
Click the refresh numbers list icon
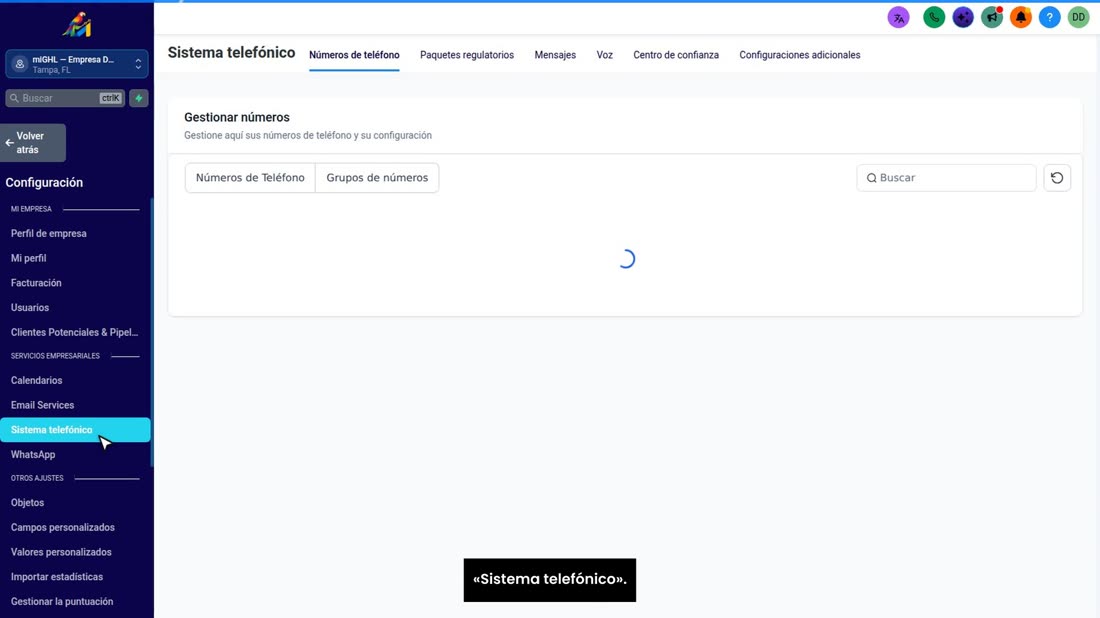click(1057, 178)
